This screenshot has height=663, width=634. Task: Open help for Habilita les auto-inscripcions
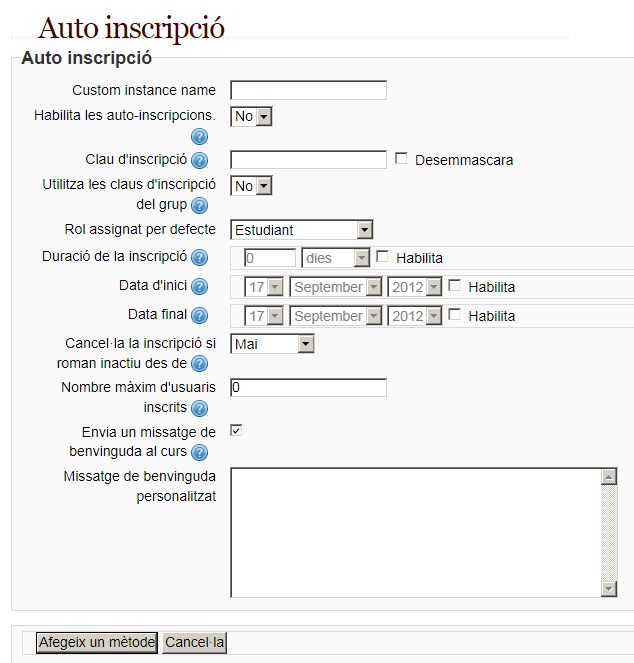(x=199, y=137)
